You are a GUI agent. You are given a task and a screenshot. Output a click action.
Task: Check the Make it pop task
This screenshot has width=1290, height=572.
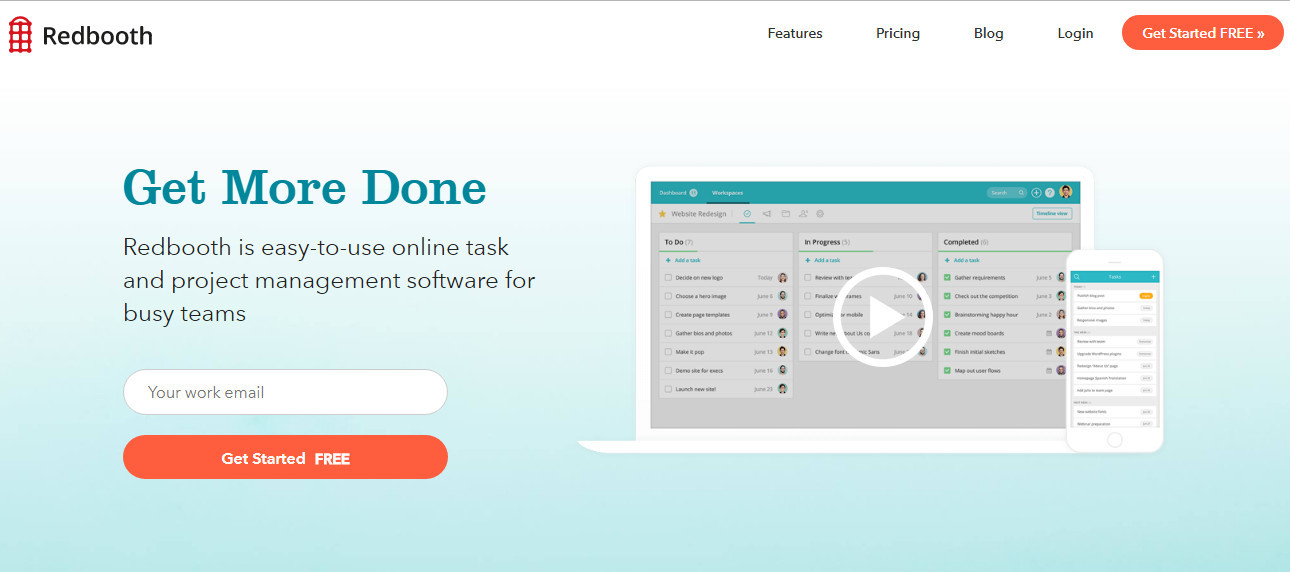pos(668,352)
